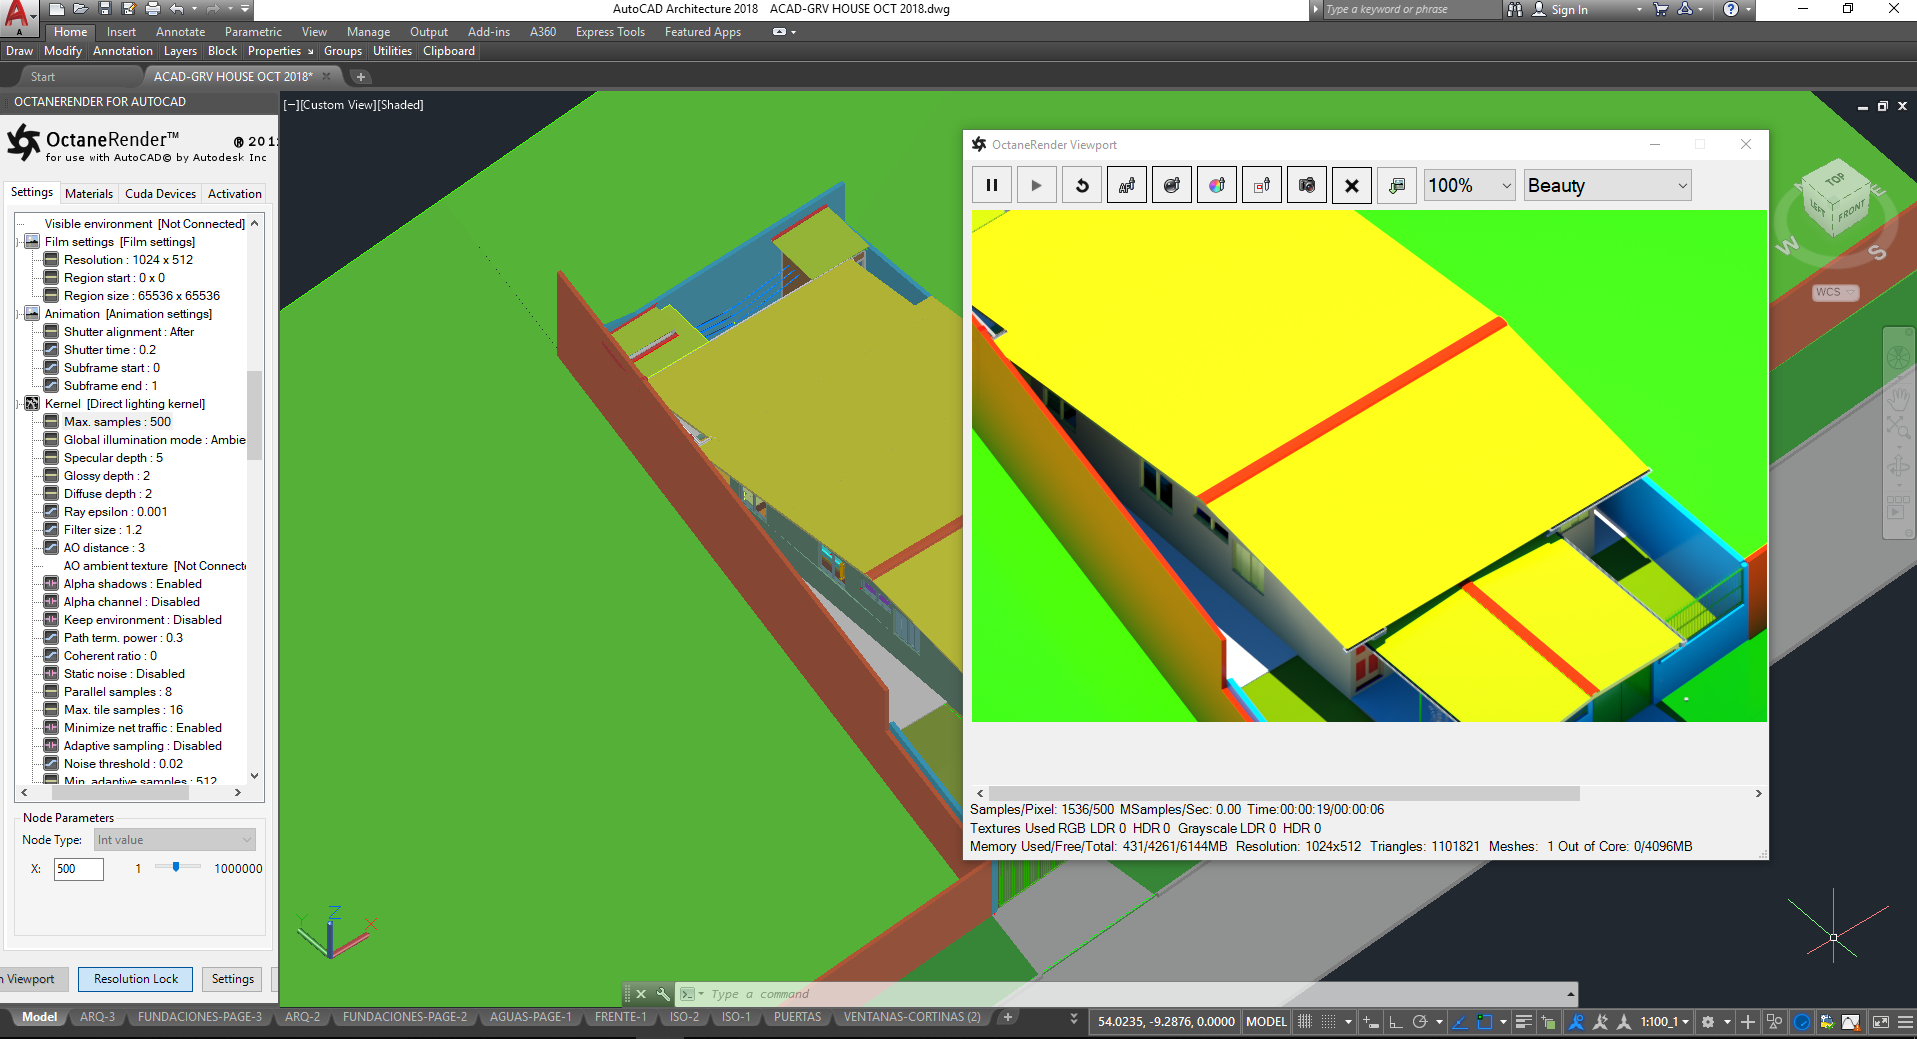Toggle drawing grid display in status bar

point(1305,1021)
